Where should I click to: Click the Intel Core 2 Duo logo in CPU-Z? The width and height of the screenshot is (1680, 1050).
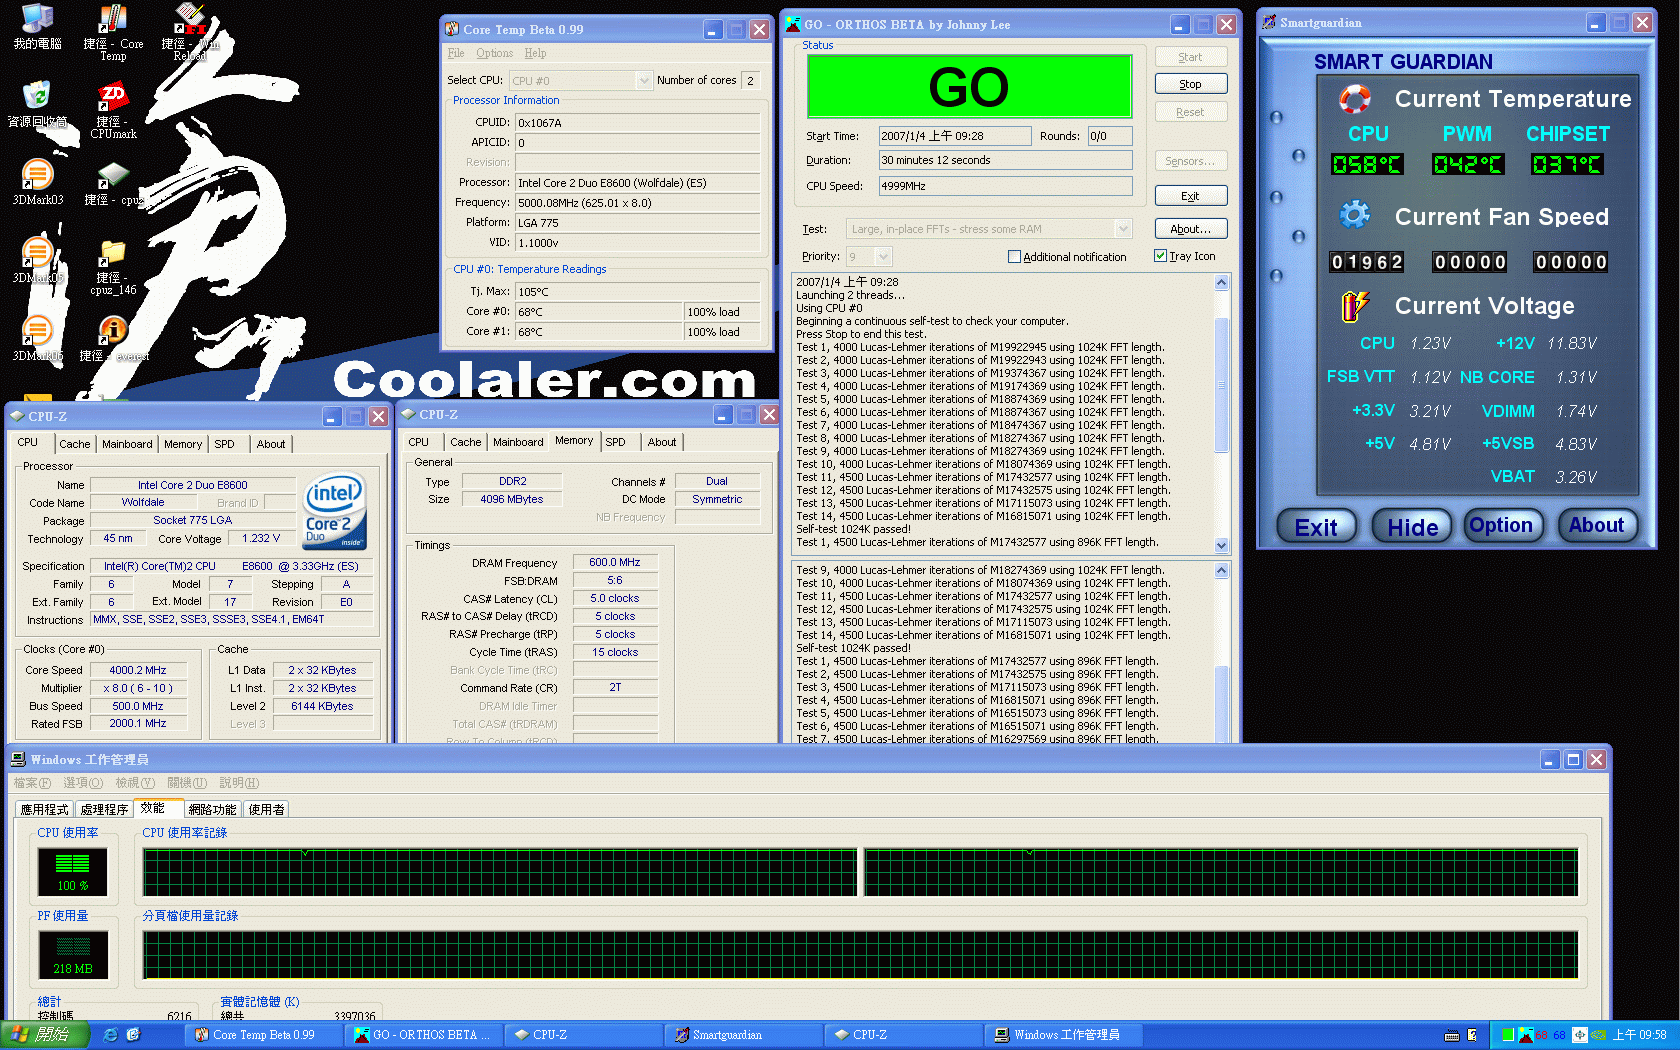tap(335, 511)
